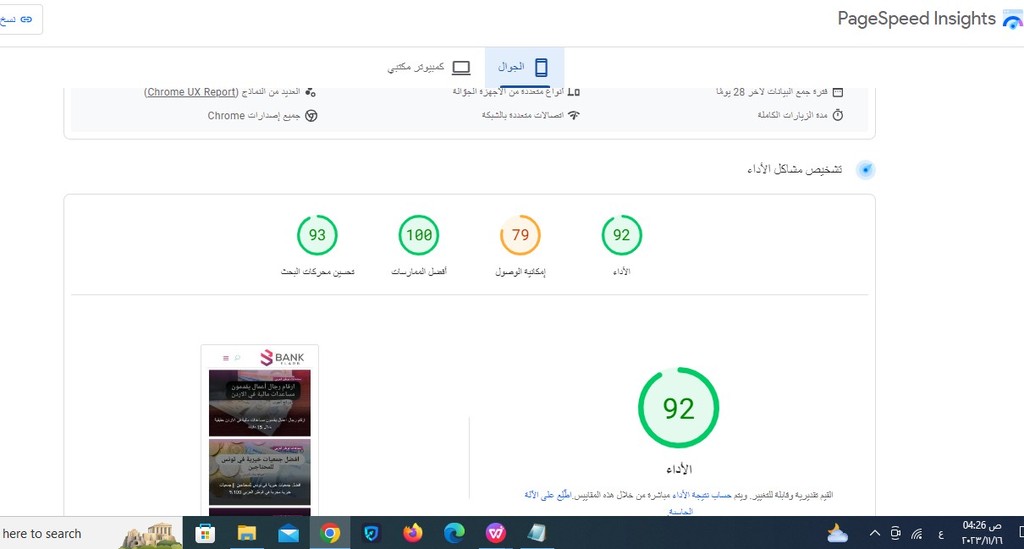Open Firefox from the taskbar
The width and height of the screenshot is (1024, 549).
pyautogui.click(x=413, y=533)
